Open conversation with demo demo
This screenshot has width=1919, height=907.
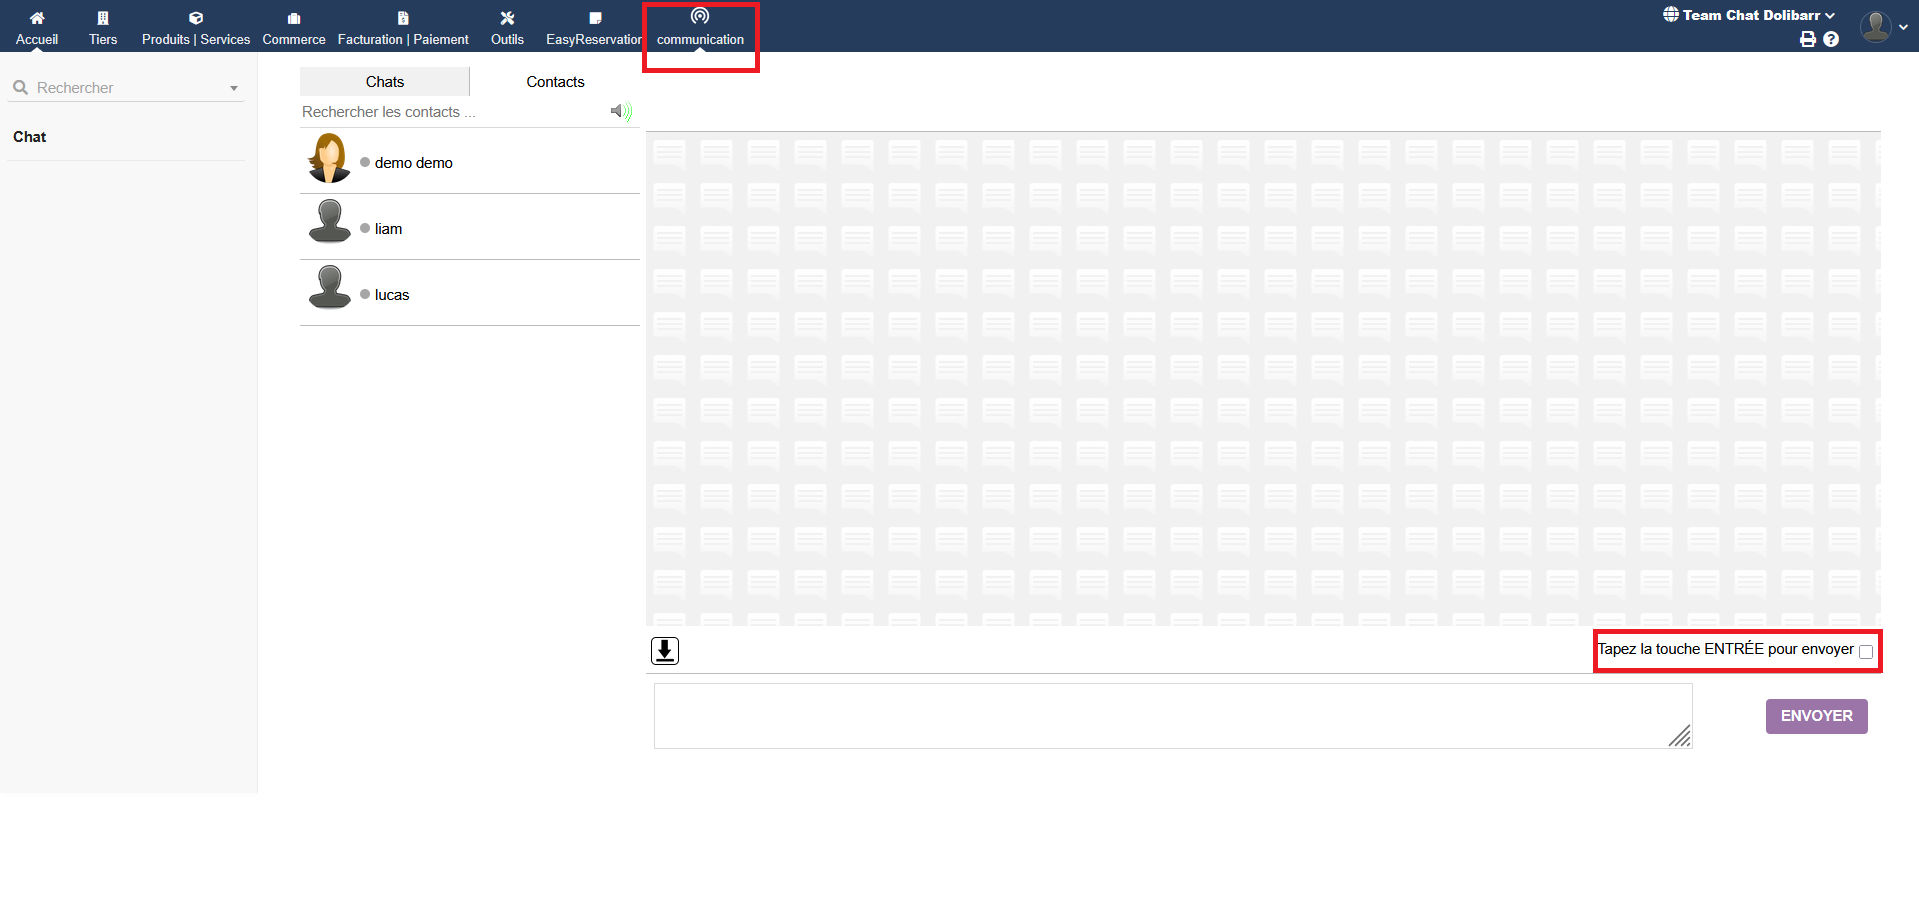tap(414, 163)
